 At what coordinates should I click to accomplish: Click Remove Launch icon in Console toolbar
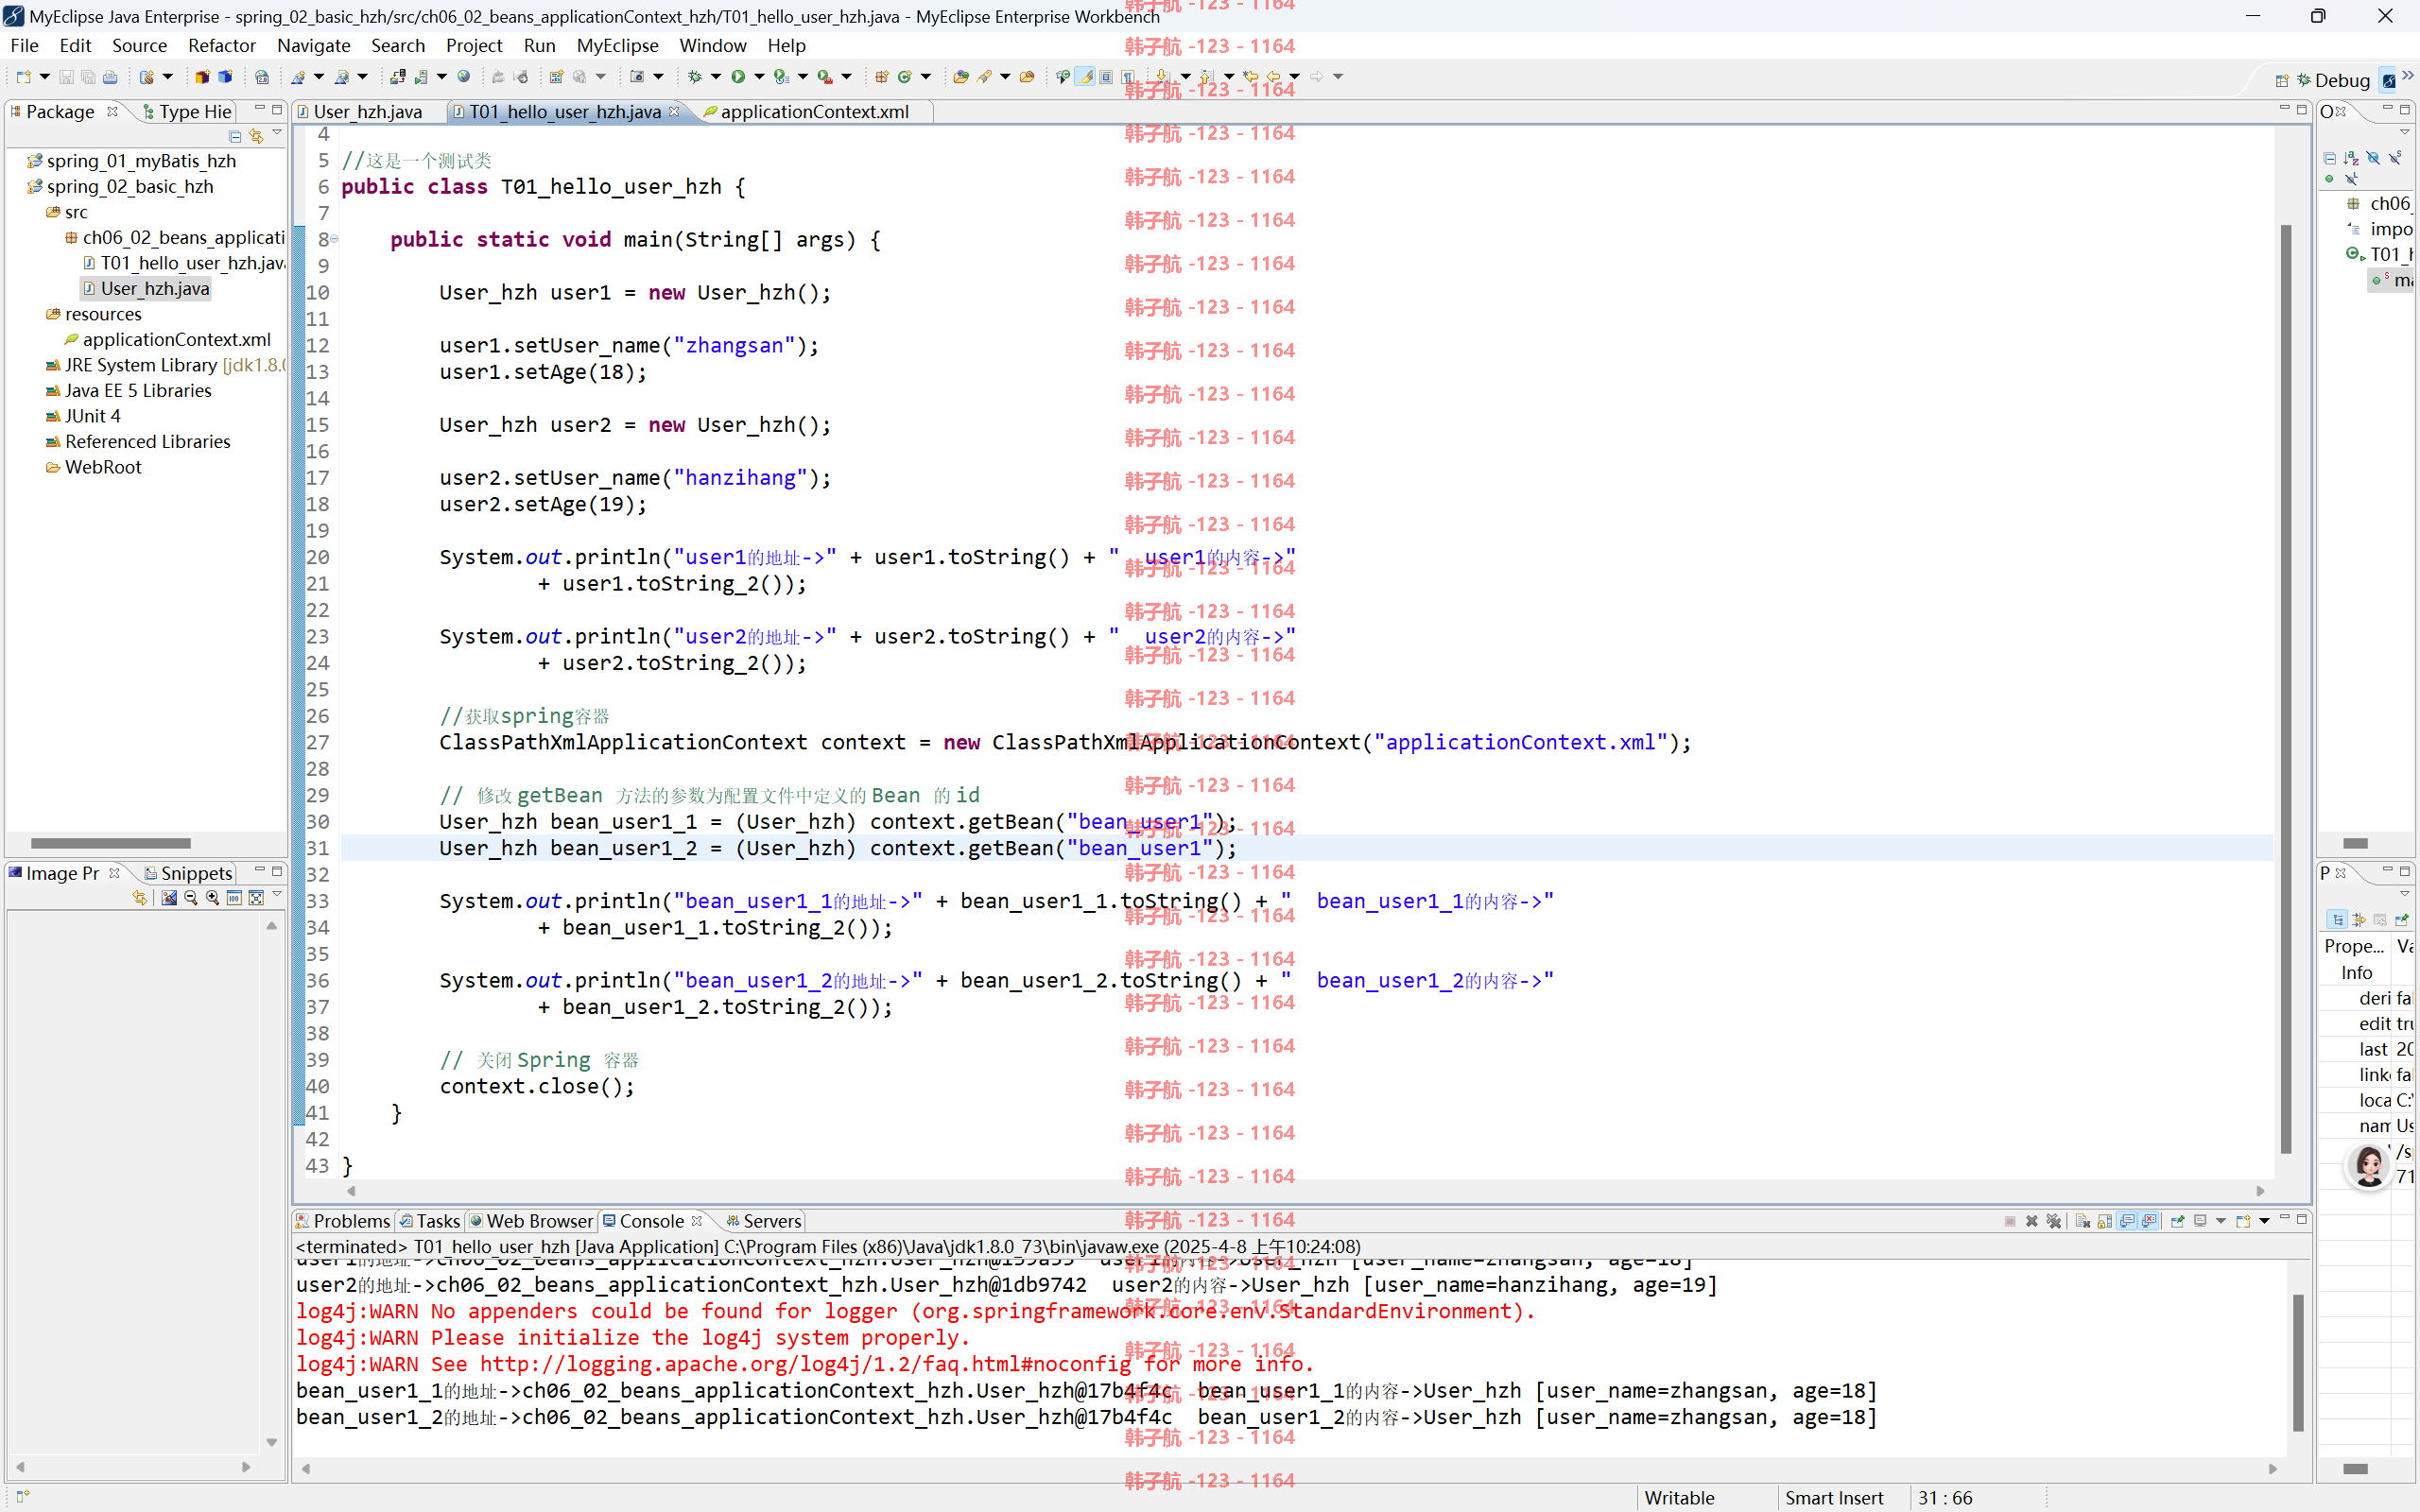coord(2032,1221)
